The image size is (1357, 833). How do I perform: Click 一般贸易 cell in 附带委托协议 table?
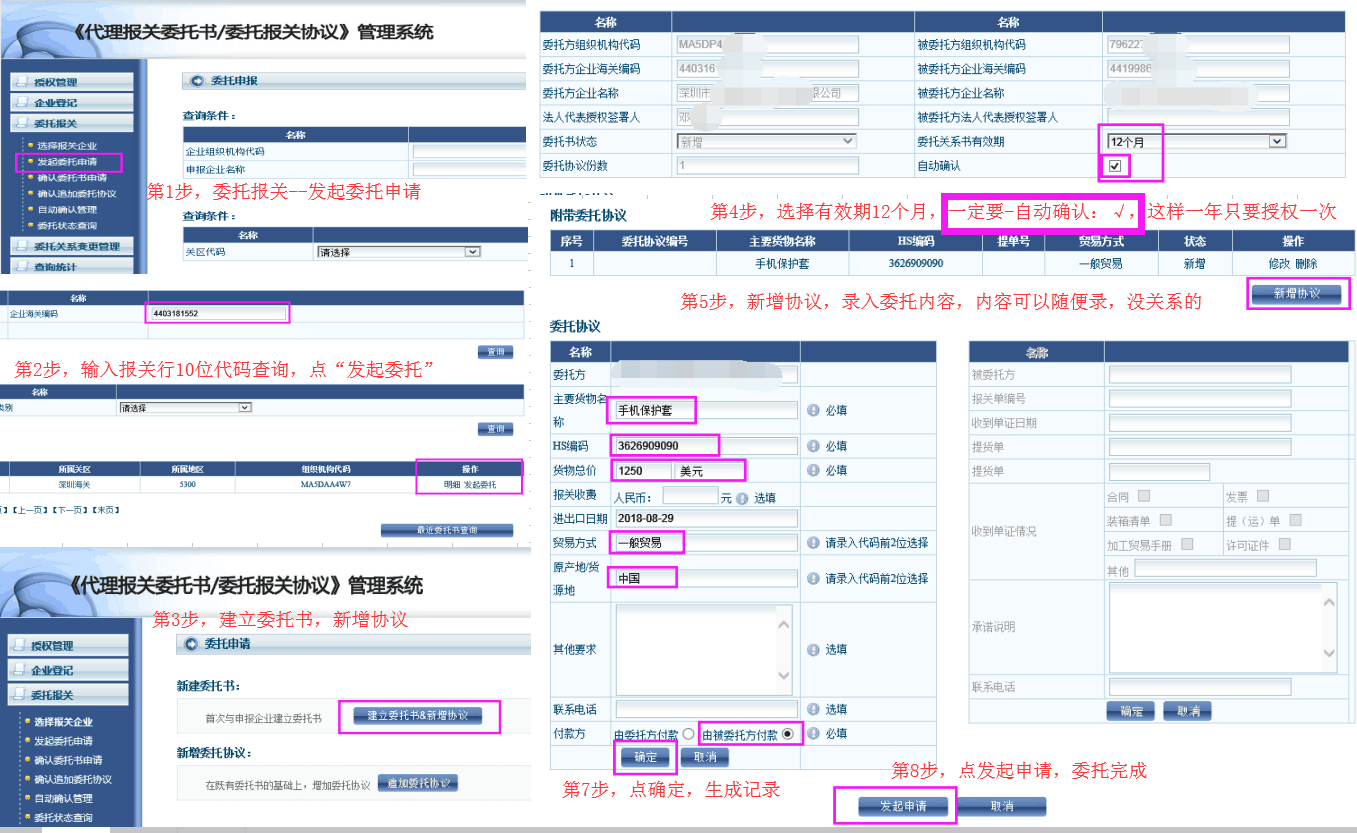click(x=1100, y=264)
